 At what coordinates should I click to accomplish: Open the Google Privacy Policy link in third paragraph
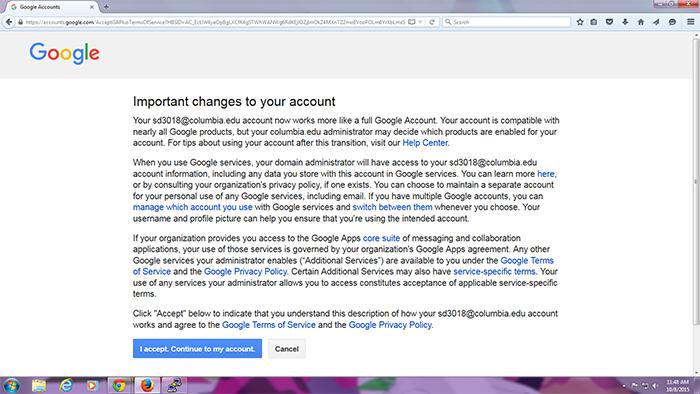(x=245, y=271)
